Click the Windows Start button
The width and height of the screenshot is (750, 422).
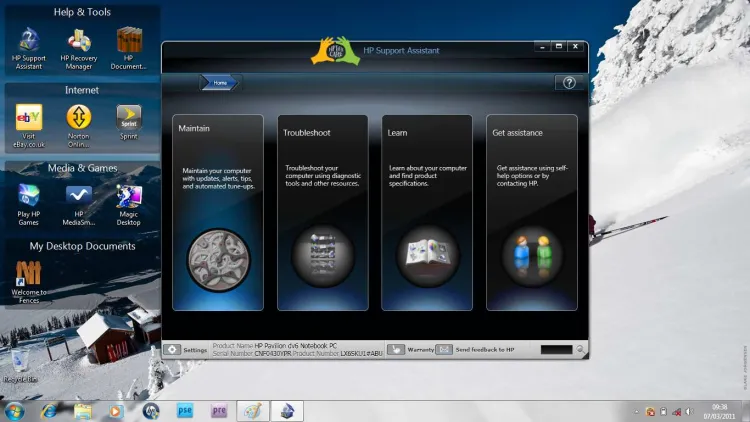(x=15, y=410)
